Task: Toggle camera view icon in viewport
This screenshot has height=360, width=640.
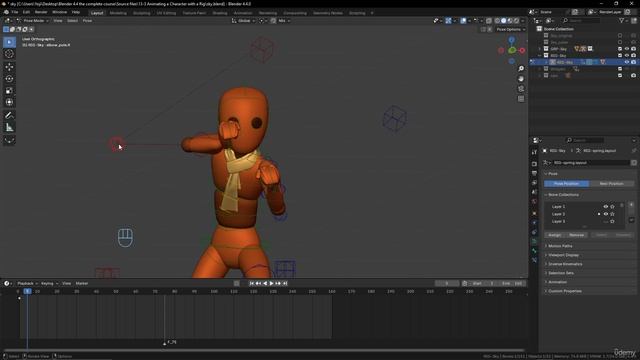Action: 521,89
